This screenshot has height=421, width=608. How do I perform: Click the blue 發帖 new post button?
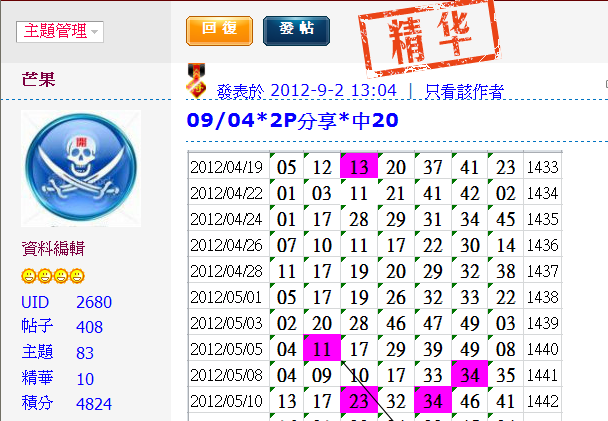[296, 30]
